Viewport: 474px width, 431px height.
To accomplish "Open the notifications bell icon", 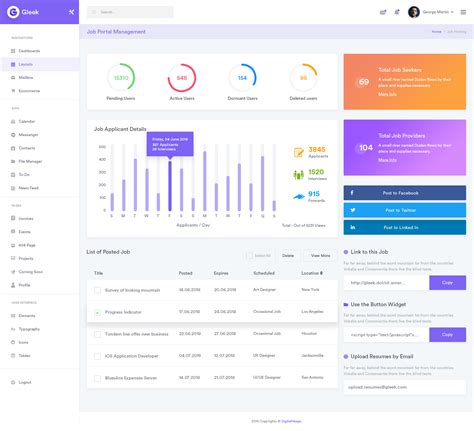I will pos(397,12).
